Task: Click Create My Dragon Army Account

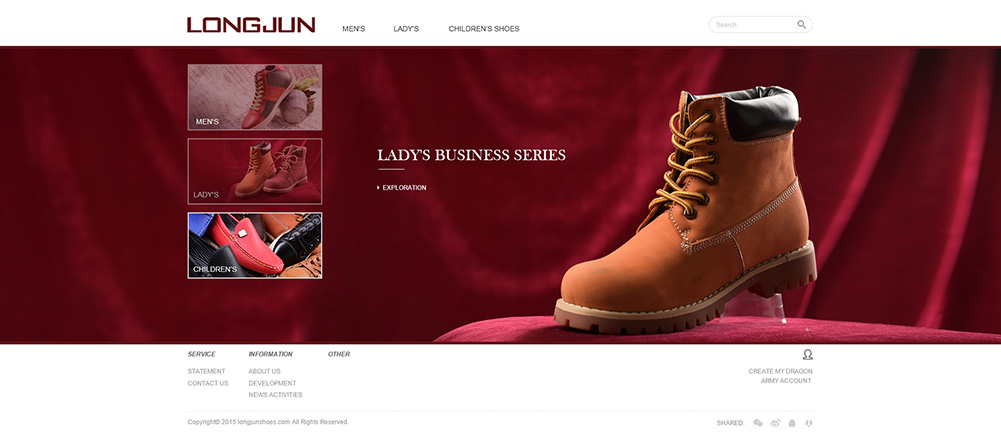Action: pyautogui.click(x=780, y=376)
